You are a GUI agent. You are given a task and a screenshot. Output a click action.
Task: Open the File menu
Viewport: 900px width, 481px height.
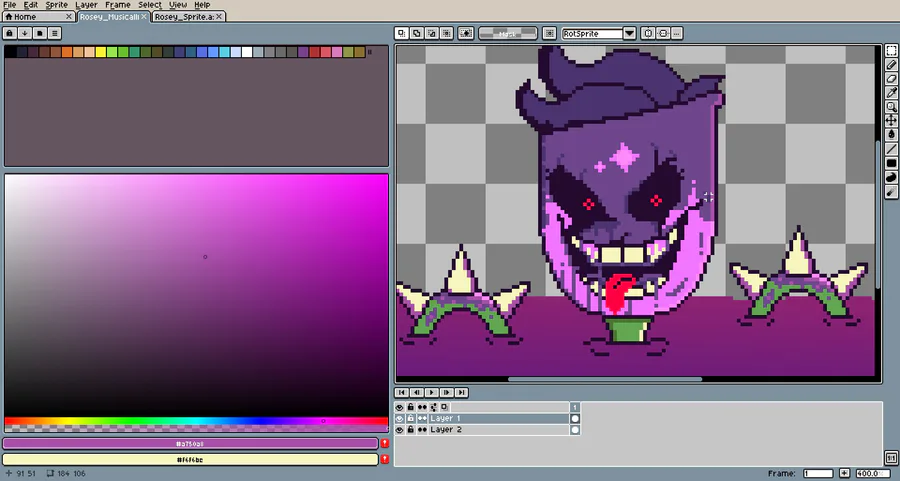(10, 5)
